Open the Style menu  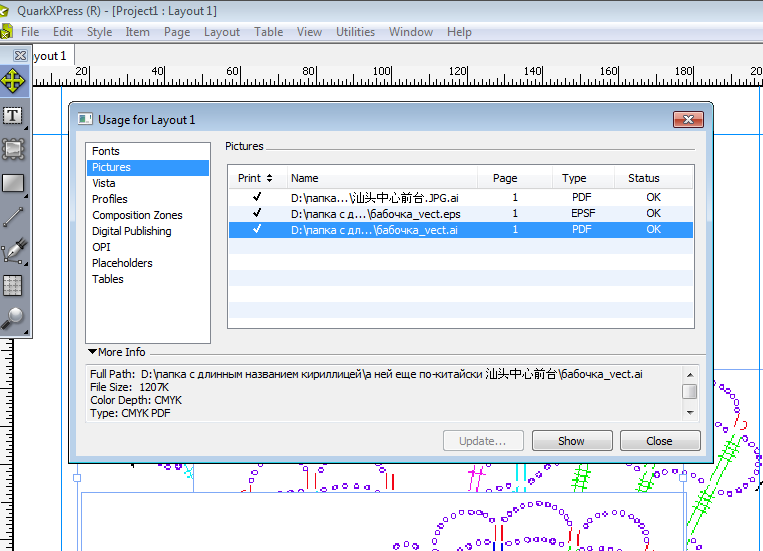(x=99, y=32)
